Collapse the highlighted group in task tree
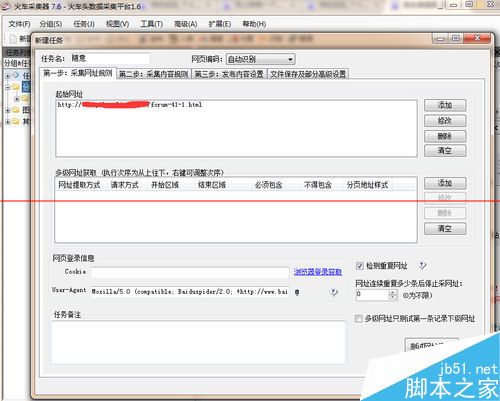The width and height of the screenshot is (500, 401). click(x=7, y=87)
